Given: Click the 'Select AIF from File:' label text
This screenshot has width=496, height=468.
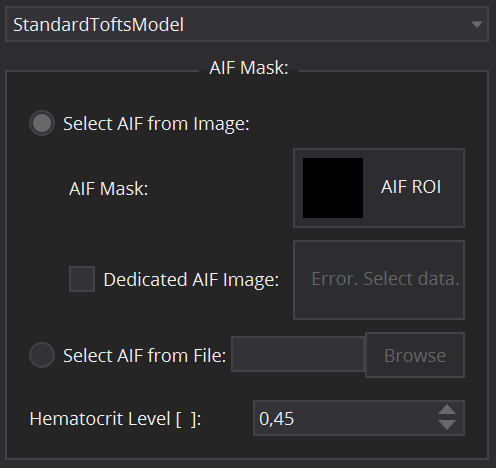Looking at the screenshot, I should tap(145, 356).
